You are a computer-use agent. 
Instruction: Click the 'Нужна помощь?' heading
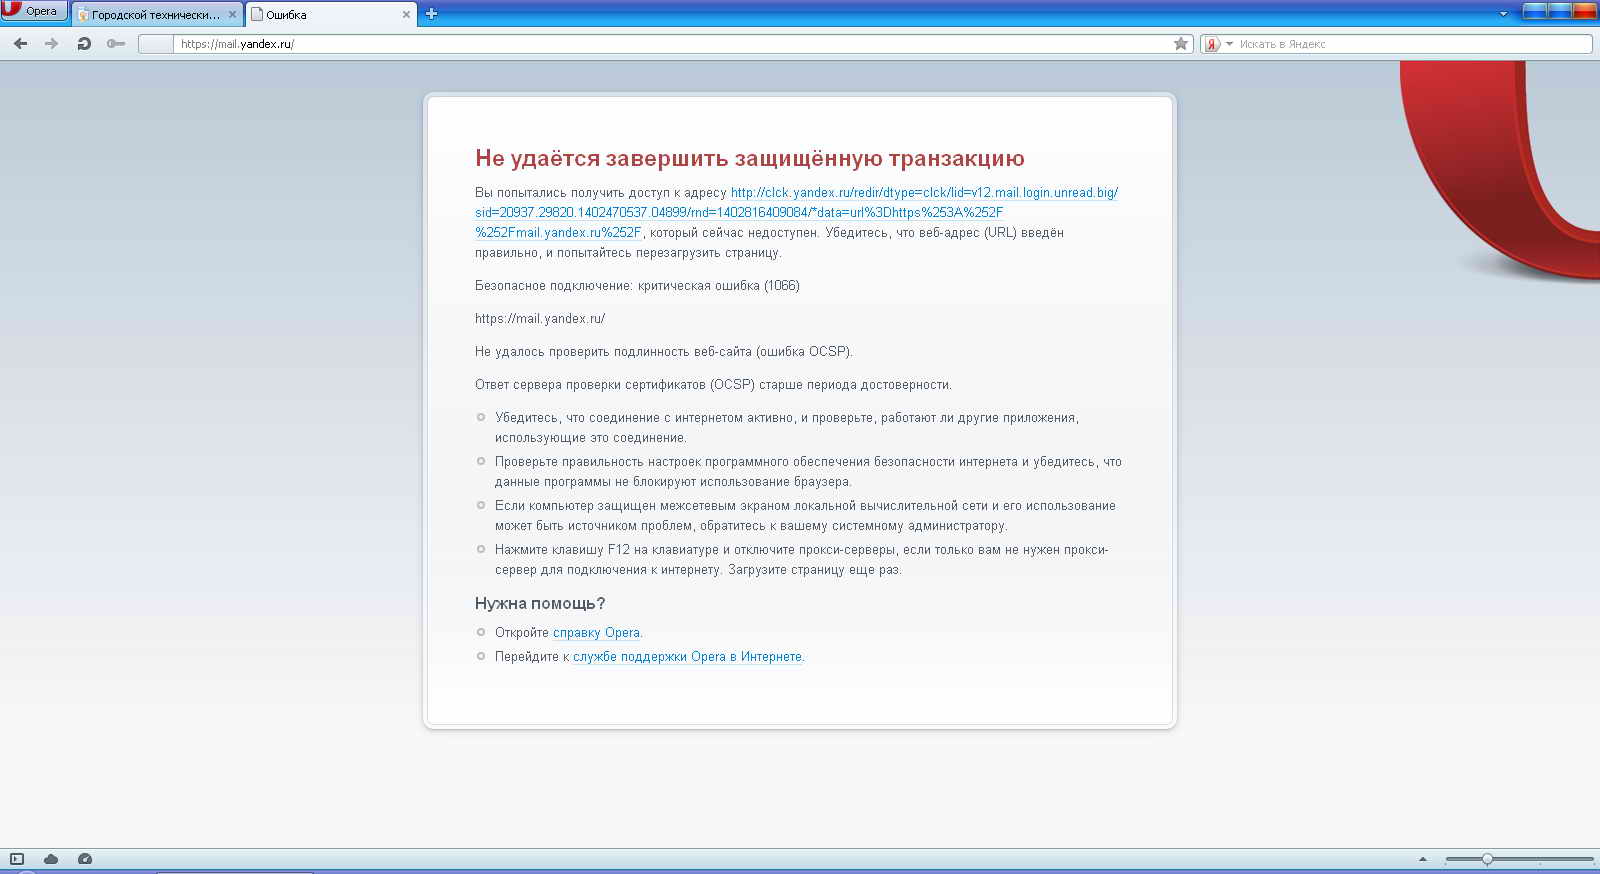[540, 604]
